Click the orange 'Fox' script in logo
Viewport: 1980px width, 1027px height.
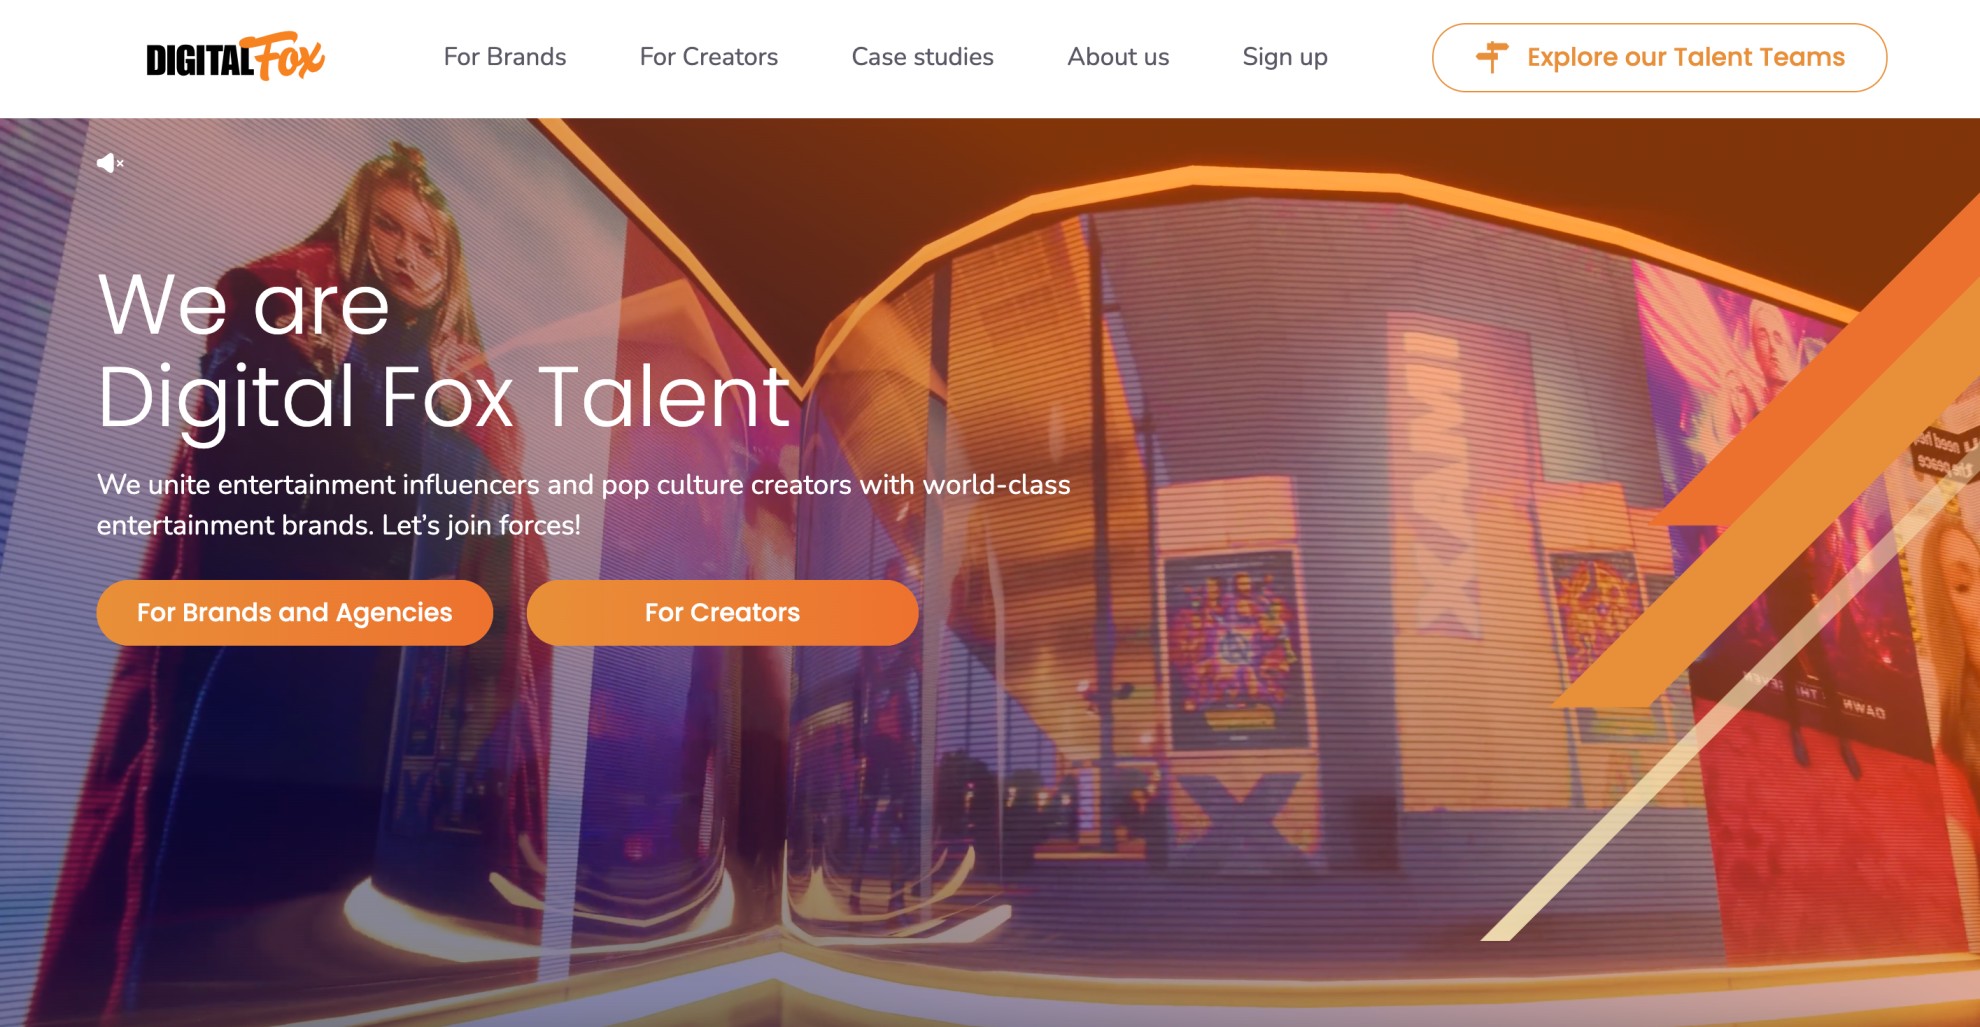tap(289, 56)
